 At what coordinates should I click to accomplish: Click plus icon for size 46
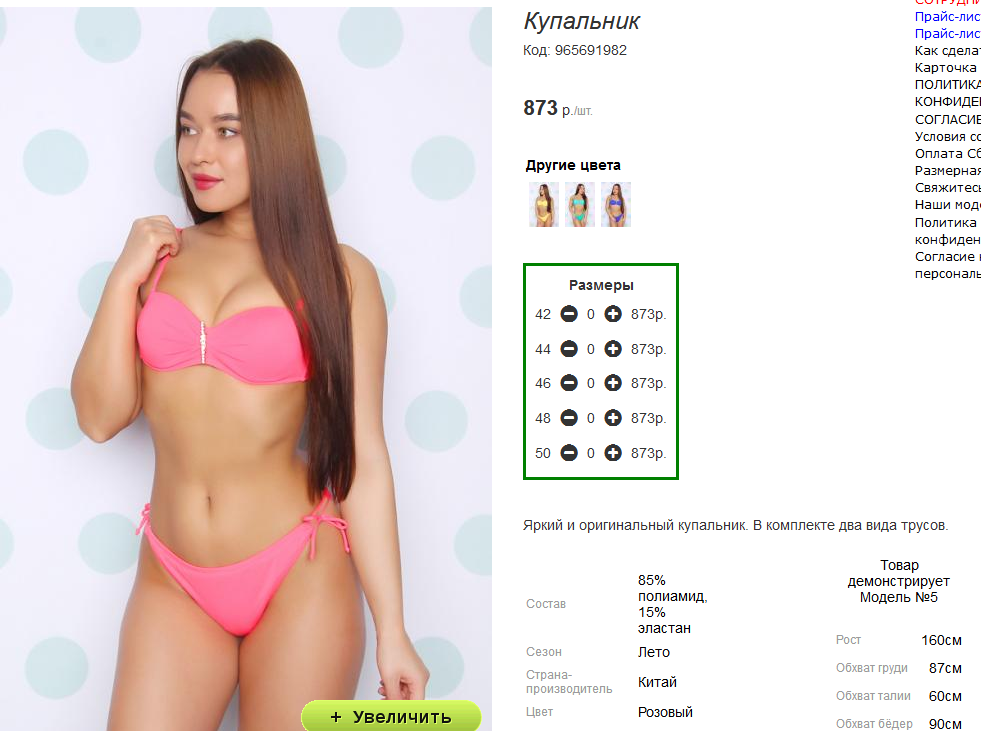point(612,382)
